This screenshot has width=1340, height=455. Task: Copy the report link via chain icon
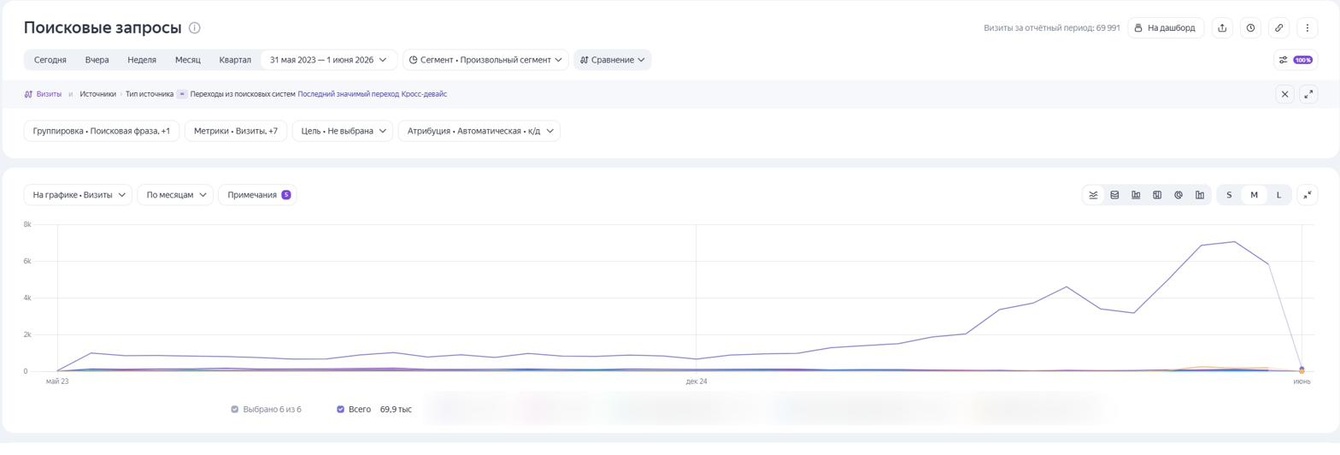point(1279,28)
